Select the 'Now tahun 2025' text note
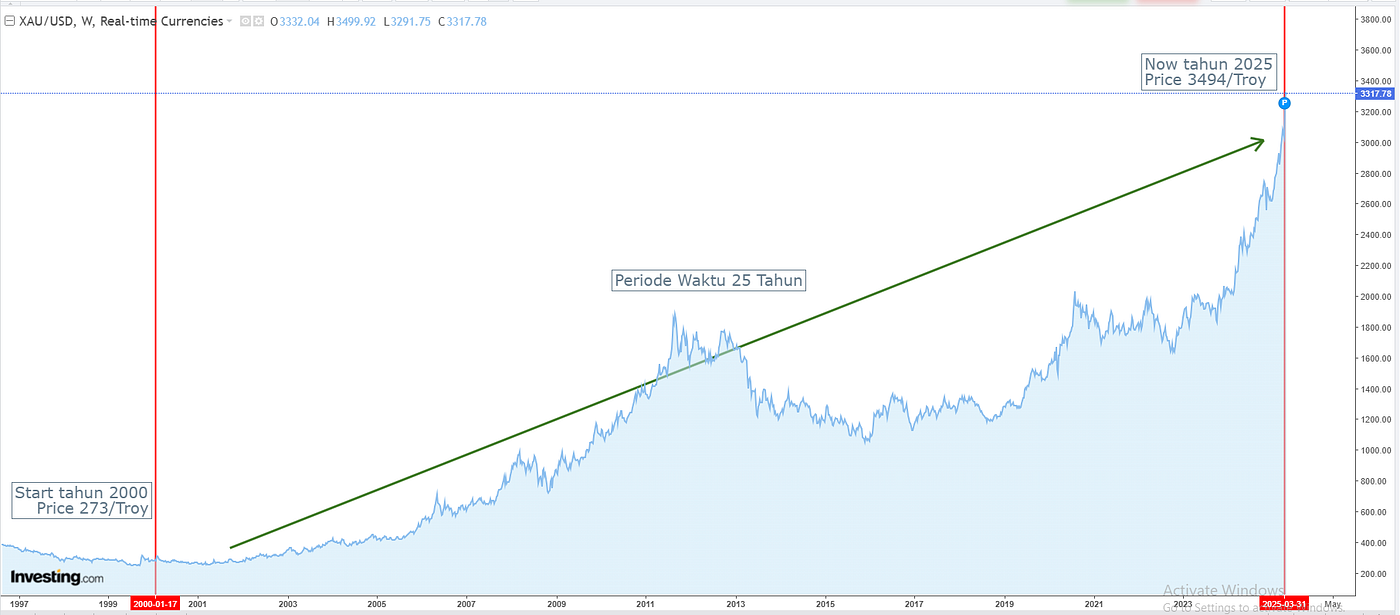The width and height of the screenshot is (1400, 615). (1210, 71)
